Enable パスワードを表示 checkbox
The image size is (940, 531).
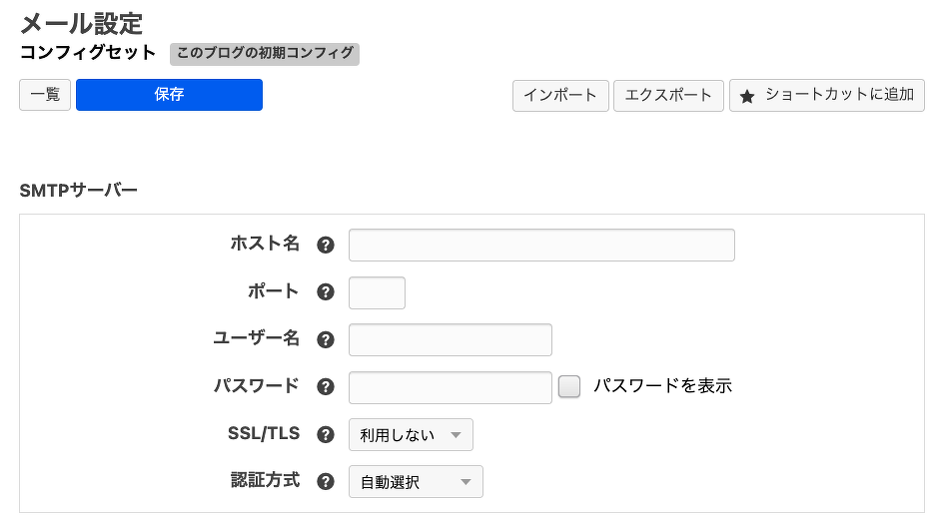[569, 387]
